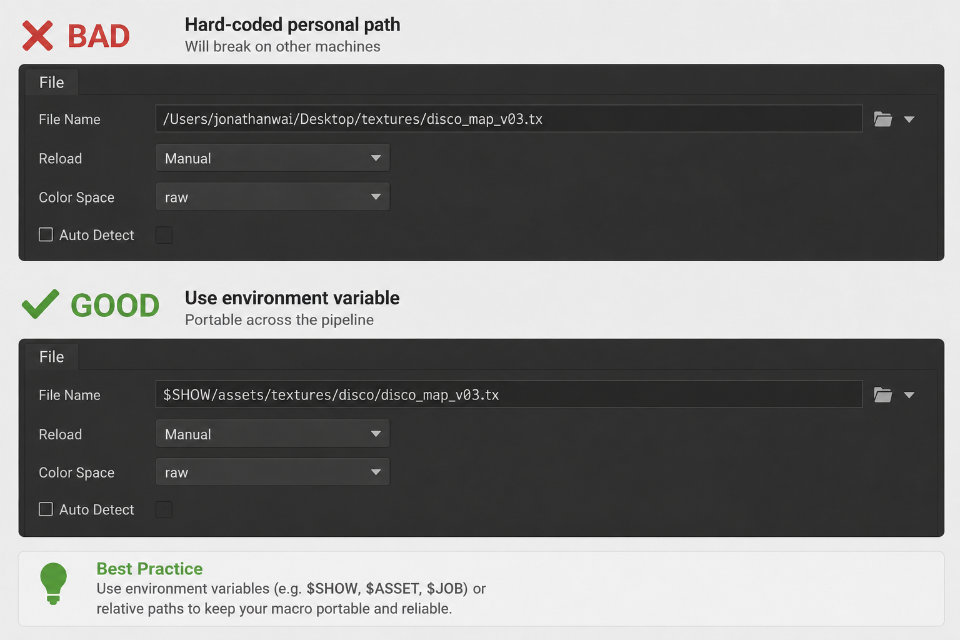Expand file options arrow next to bottom folder icon

point(909,395)
